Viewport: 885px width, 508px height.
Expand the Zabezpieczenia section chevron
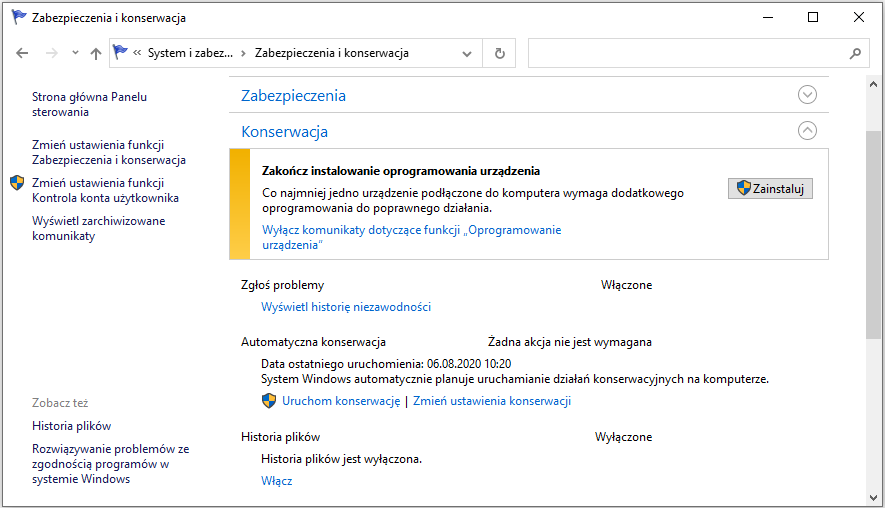tap(807, 95)
